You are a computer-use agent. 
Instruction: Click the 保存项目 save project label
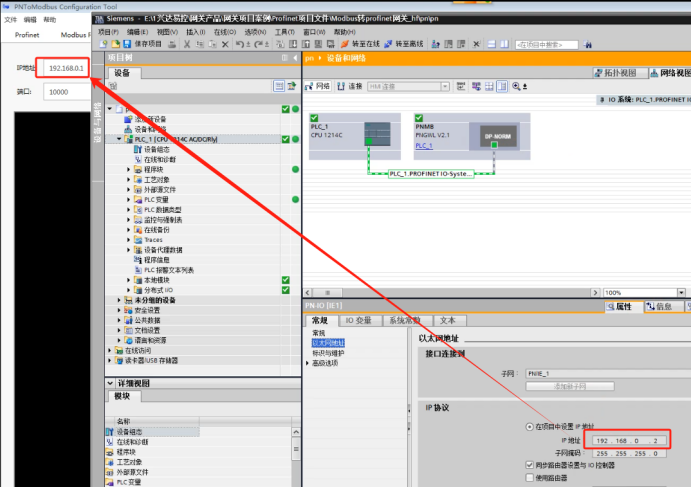pyautogui.click(x=148, y=44)
